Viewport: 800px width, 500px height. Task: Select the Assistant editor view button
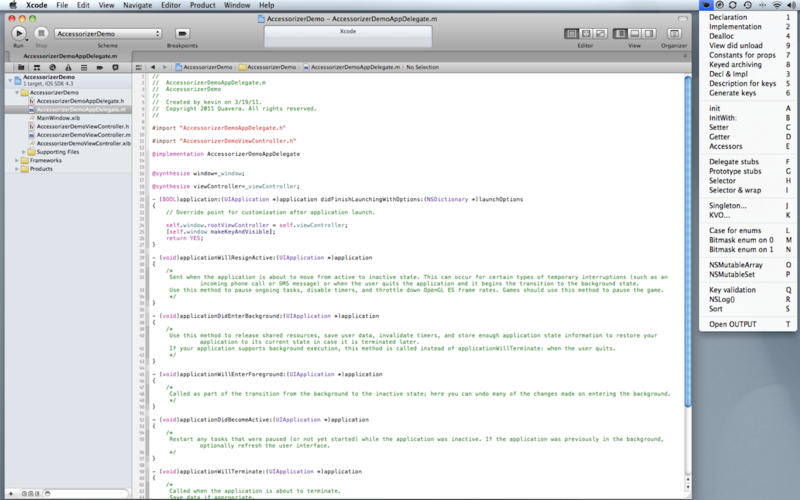point(586,33)
